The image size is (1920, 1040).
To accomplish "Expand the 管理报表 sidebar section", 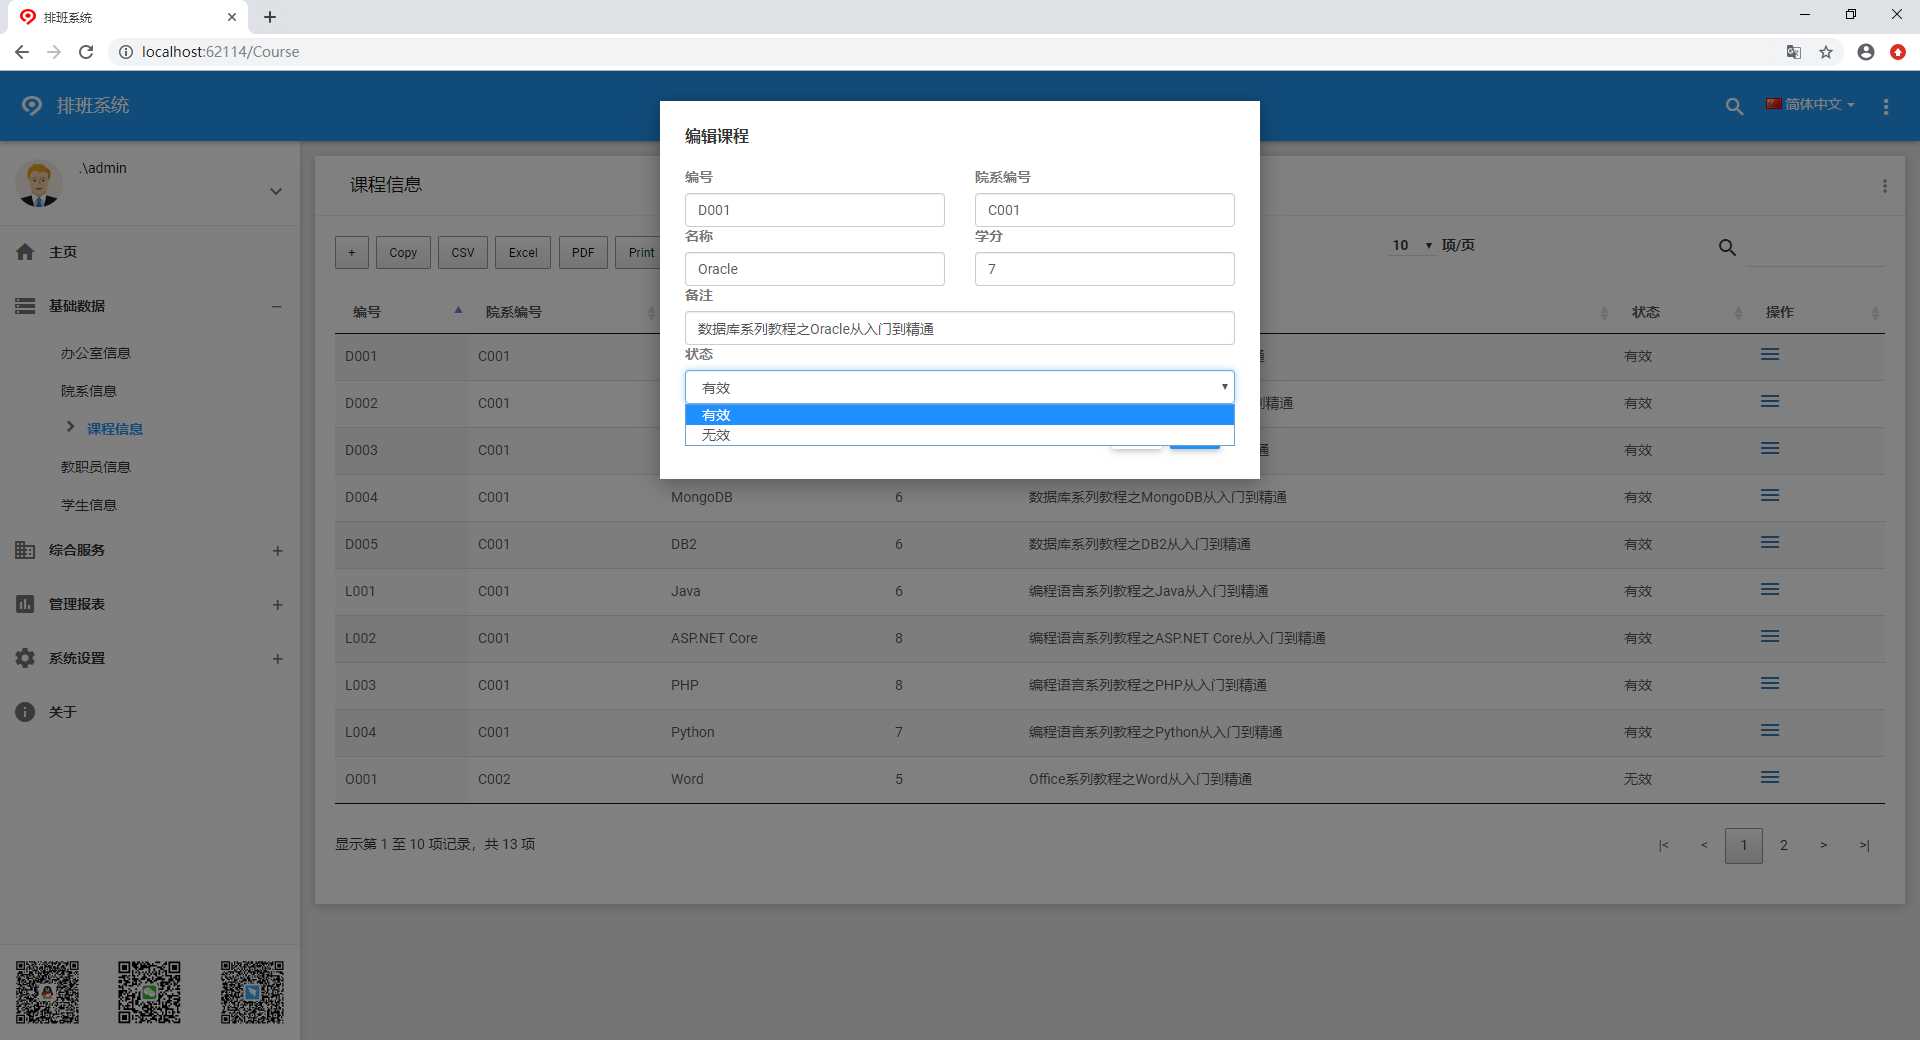I will [277, 605].
